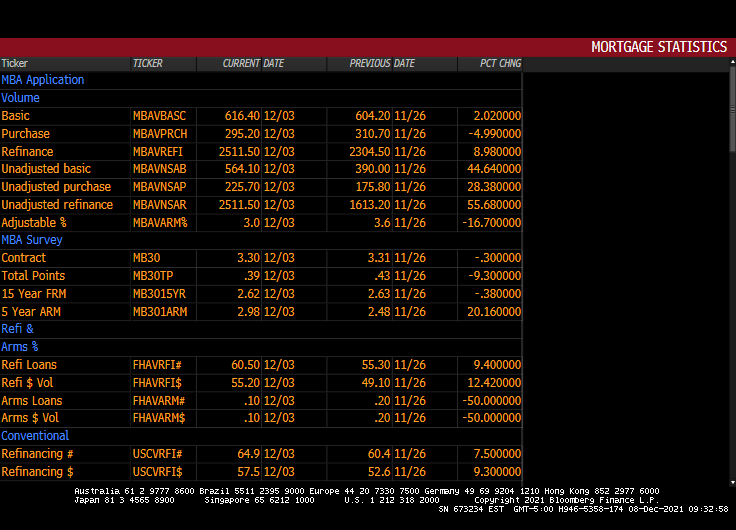Click the MORTGAGE STATISTICS title bar
736x530 pixels.
click(x=658, y=47)
